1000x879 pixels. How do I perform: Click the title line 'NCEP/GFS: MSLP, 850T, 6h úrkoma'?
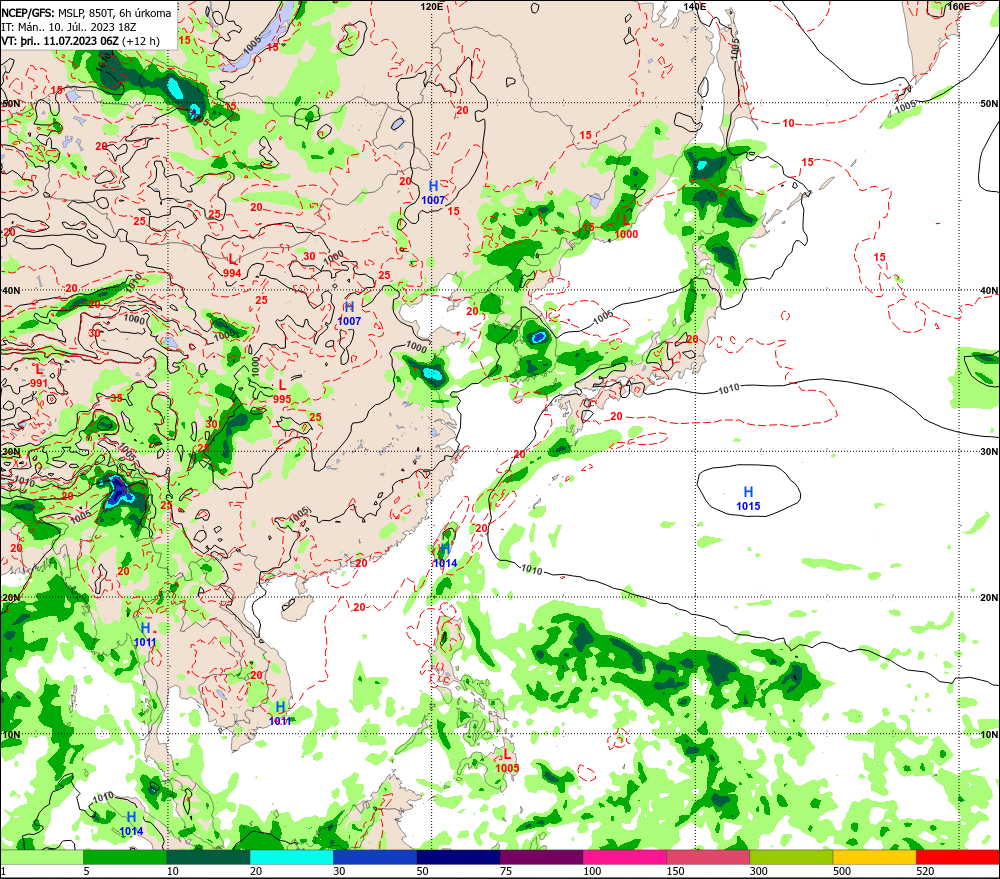(87, 13)
